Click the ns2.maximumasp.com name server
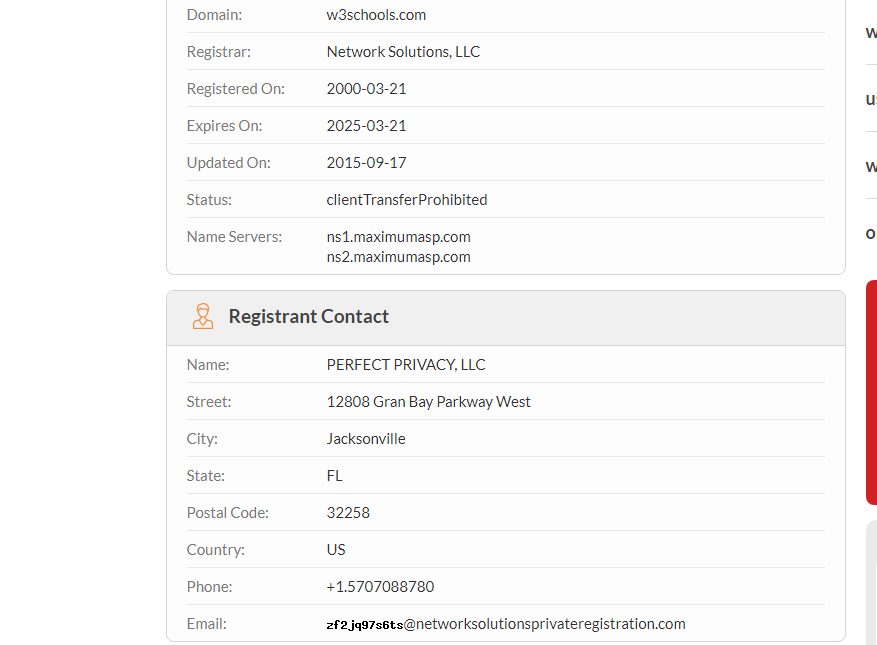877x645 pixels. (398, 257)
